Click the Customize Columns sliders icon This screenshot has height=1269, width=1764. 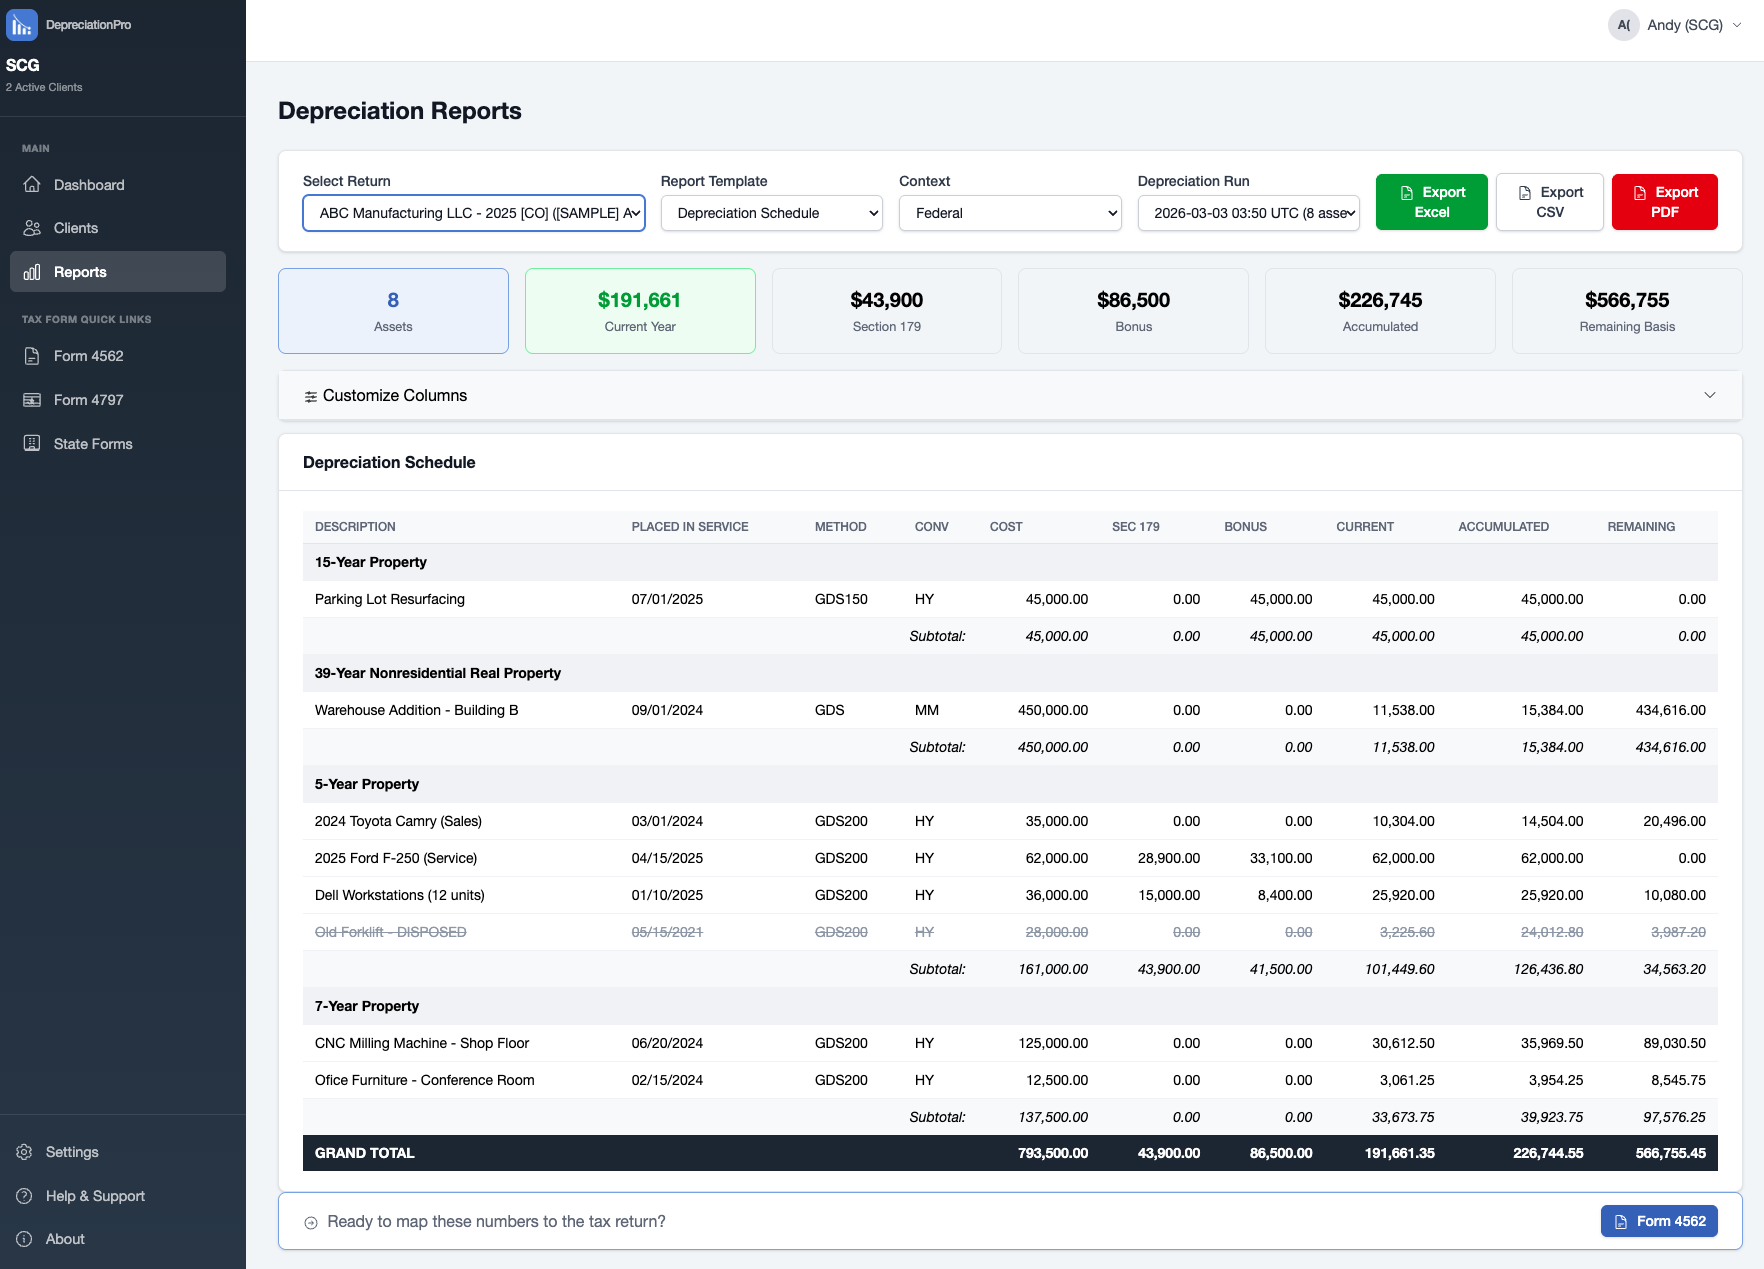311,397
